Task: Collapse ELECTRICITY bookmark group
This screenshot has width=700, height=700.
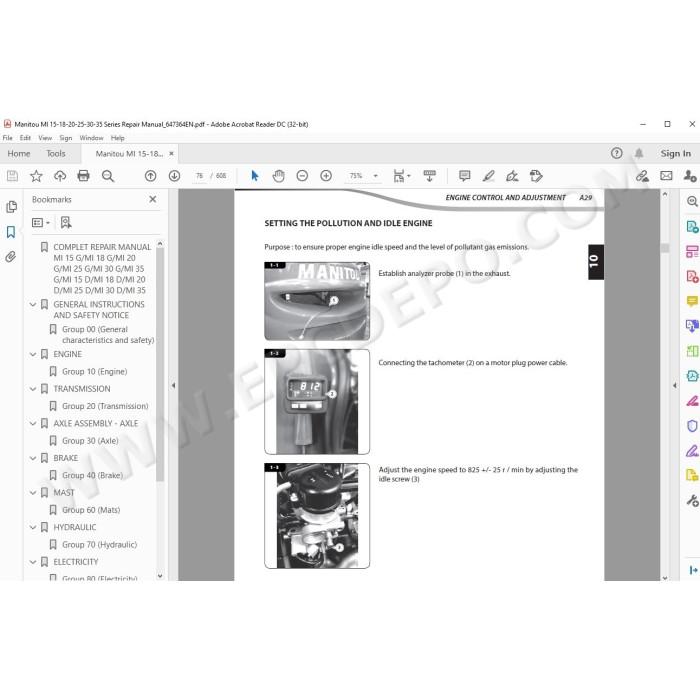Action: [x=33, y=562]
